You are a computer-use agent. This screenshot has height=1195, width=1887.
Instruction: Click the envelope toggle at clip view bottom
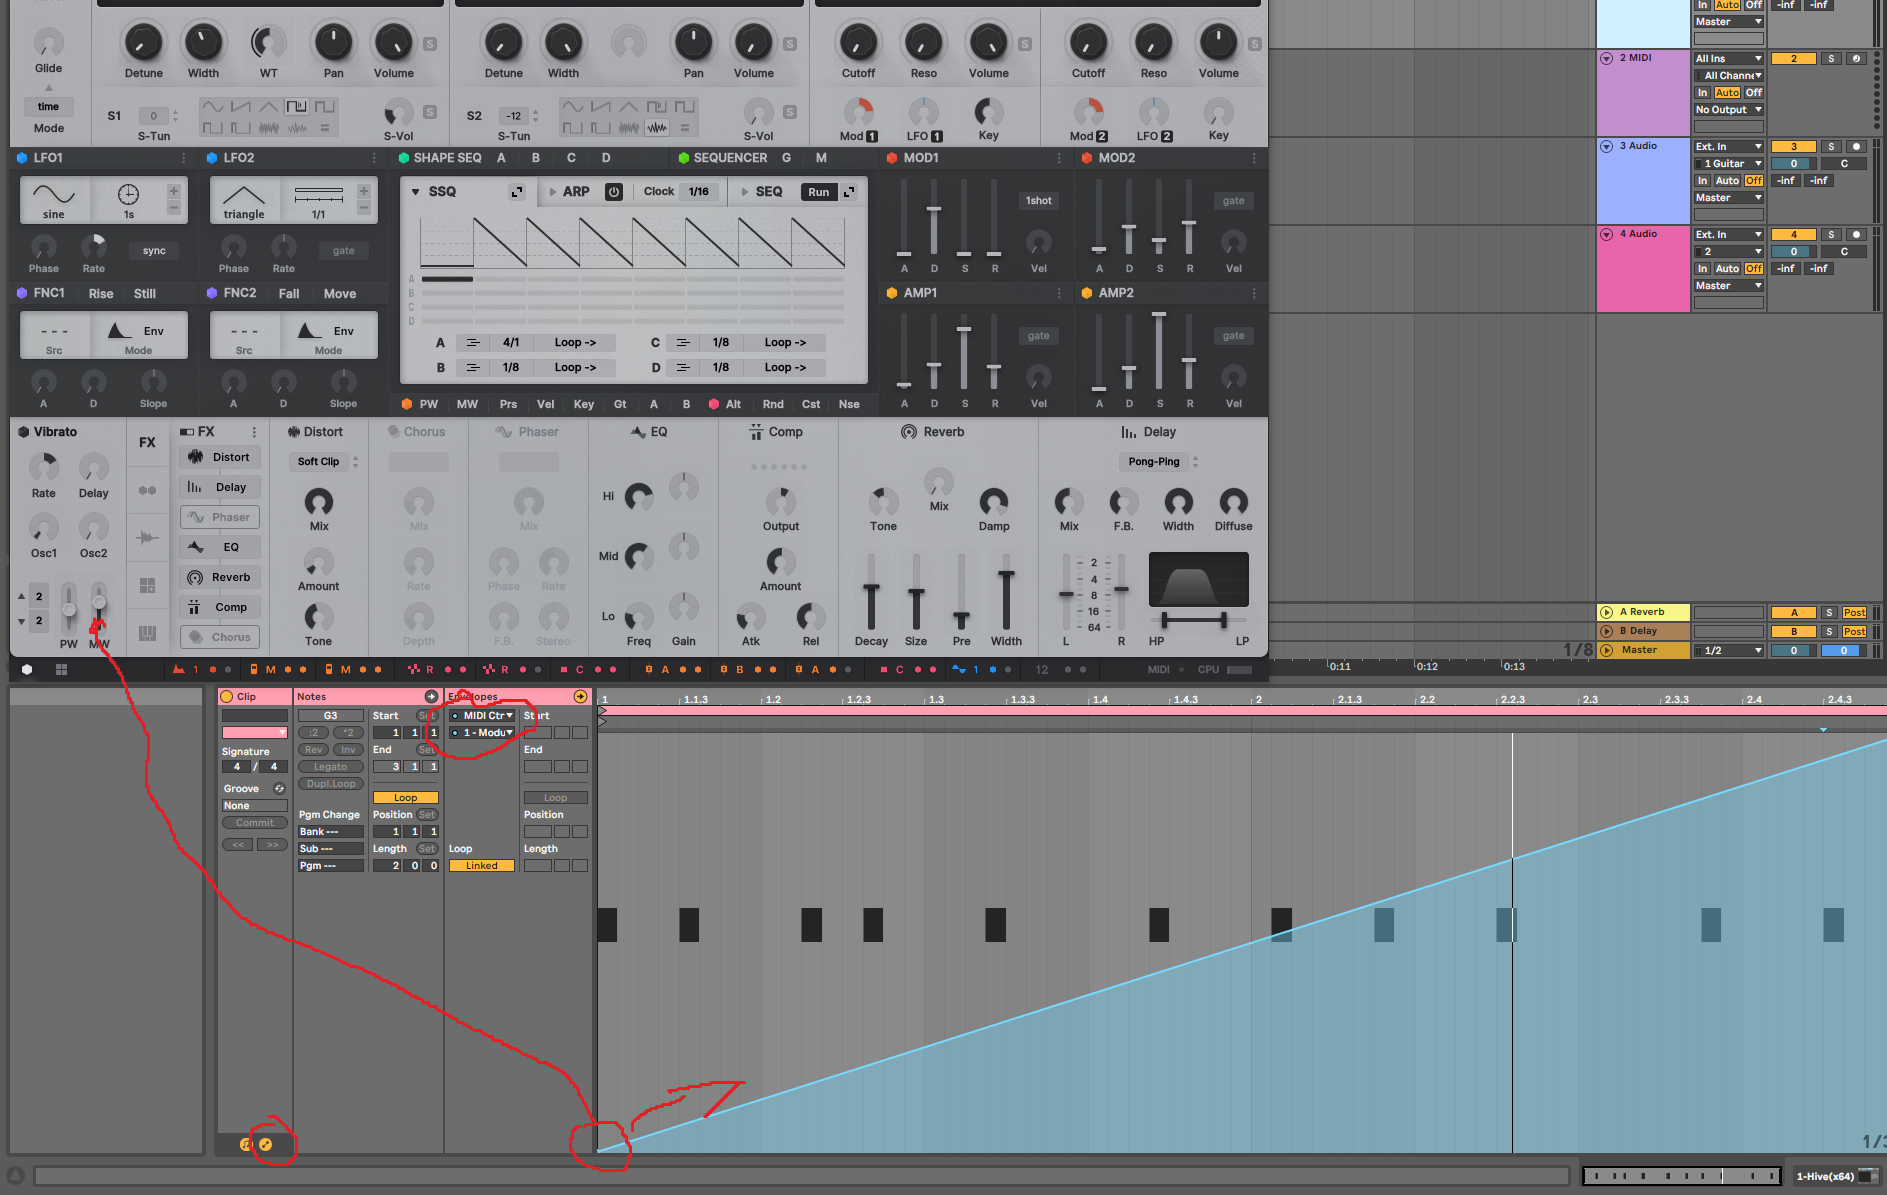click(x=265, y=1144)
